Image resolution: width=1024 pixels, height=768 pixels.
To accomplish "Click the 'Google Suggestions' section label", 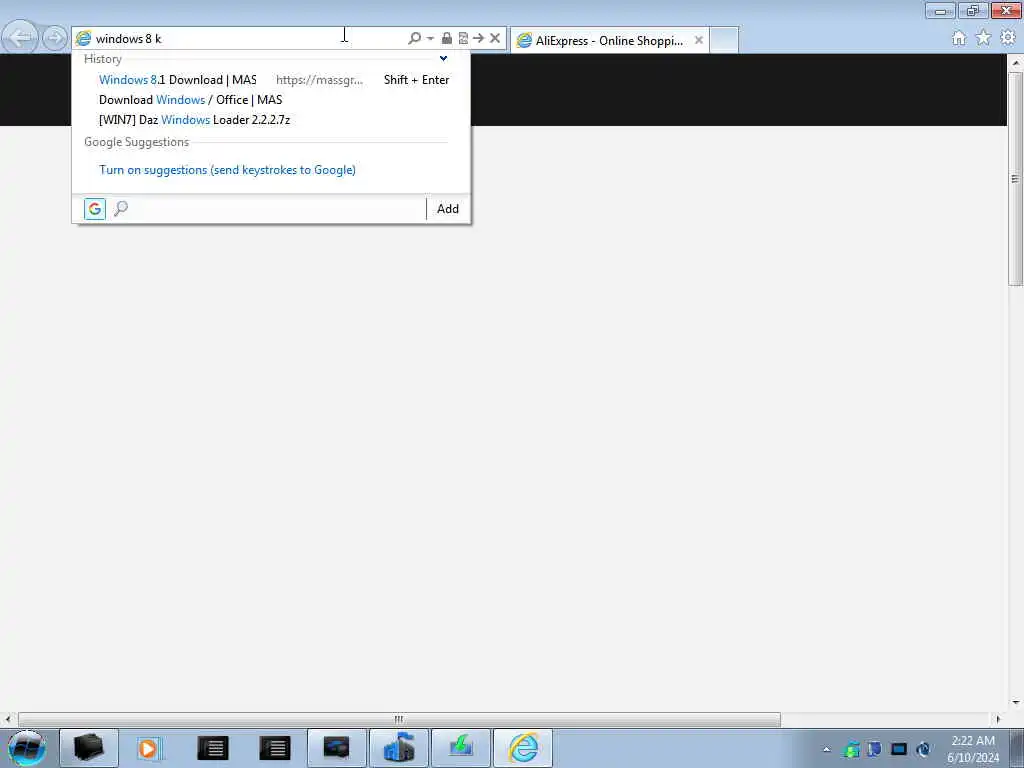I will [x=136, y=142].
